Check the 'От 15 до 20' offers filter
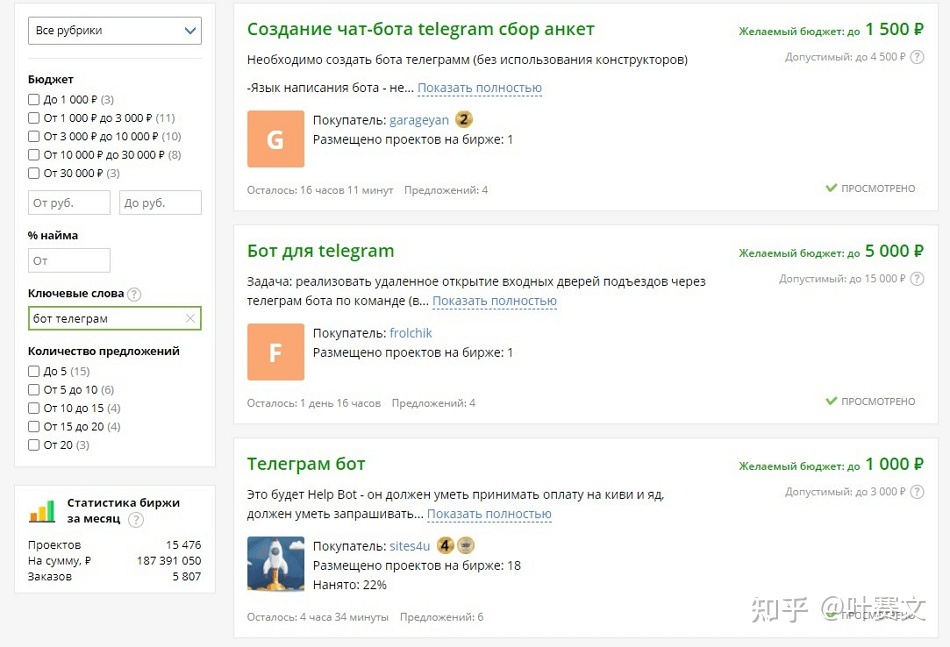The width and height of the screenshot is (950, 647). tap(34, 426)
